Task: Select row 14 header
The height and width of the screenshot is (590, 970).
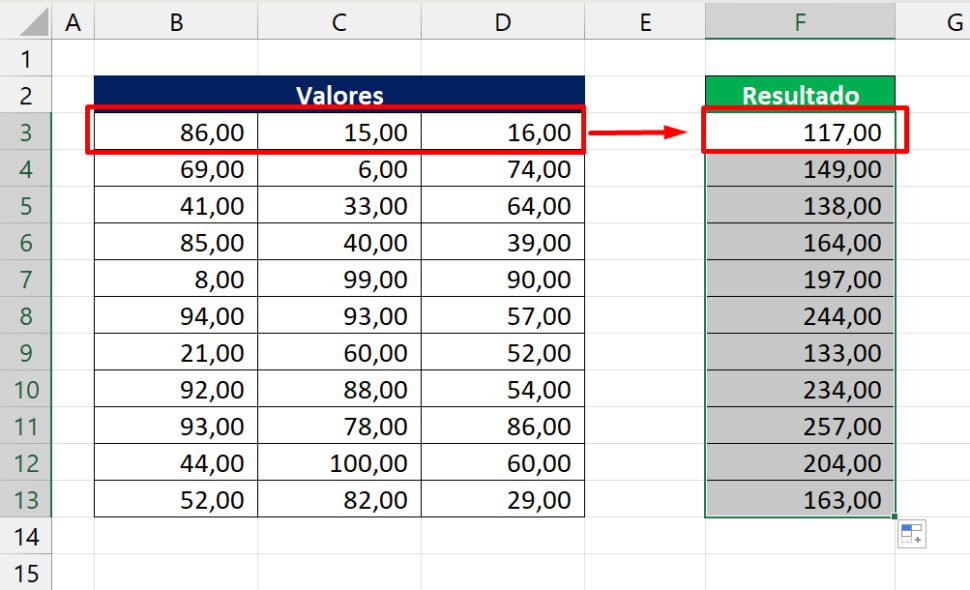Action: point(26,536)
